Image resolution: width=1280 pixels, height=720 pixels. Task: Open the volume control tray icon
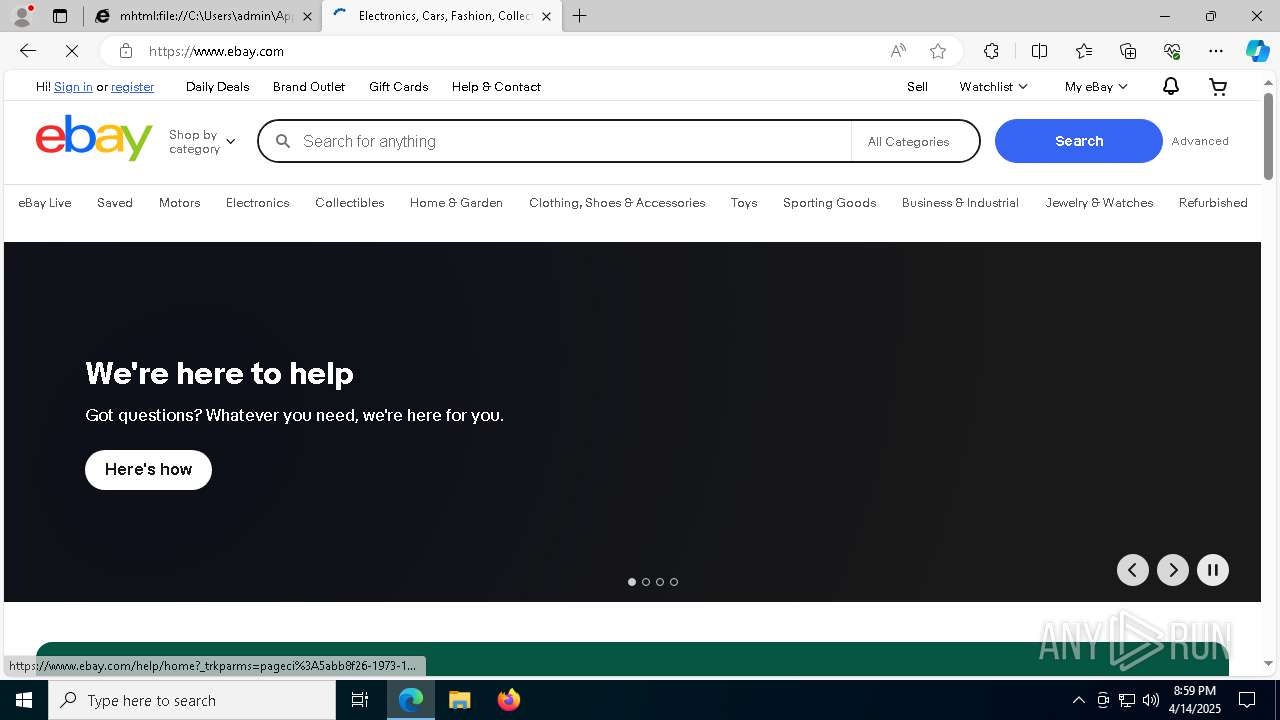pos(1151,700)
